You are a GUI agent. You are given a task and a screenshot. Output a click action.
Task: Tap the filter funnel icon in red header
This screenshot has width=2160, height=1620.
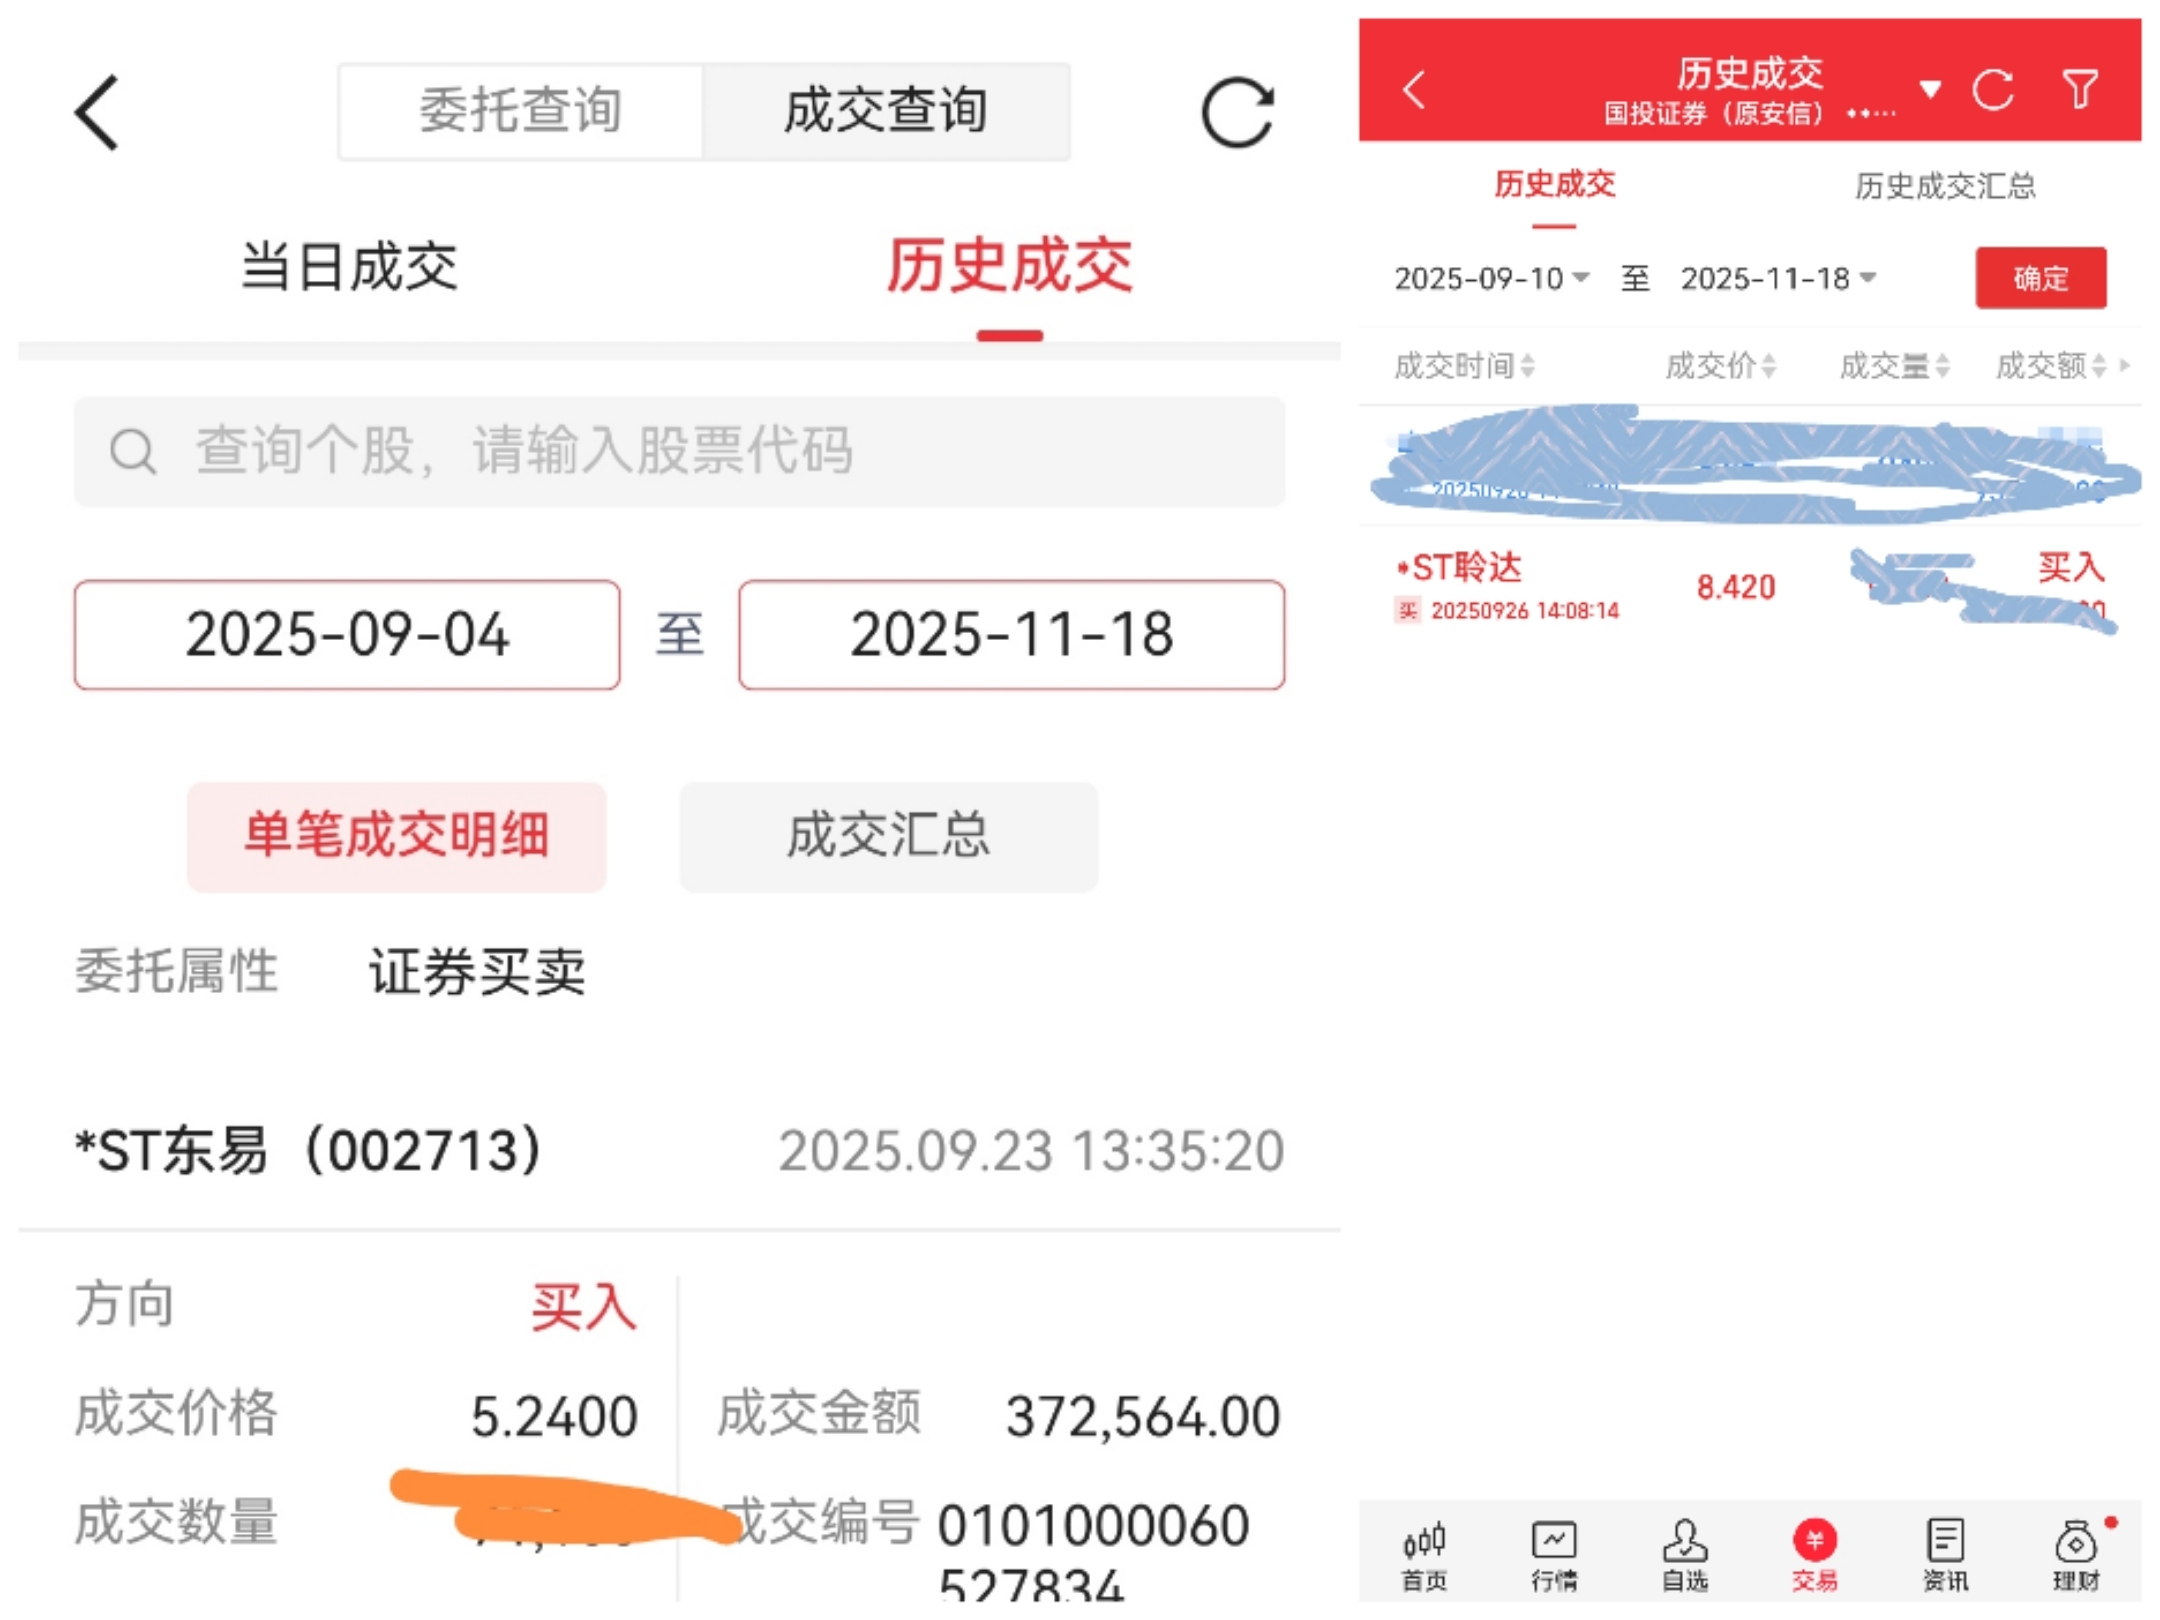pyautogui.click(x=2080, y=89)
